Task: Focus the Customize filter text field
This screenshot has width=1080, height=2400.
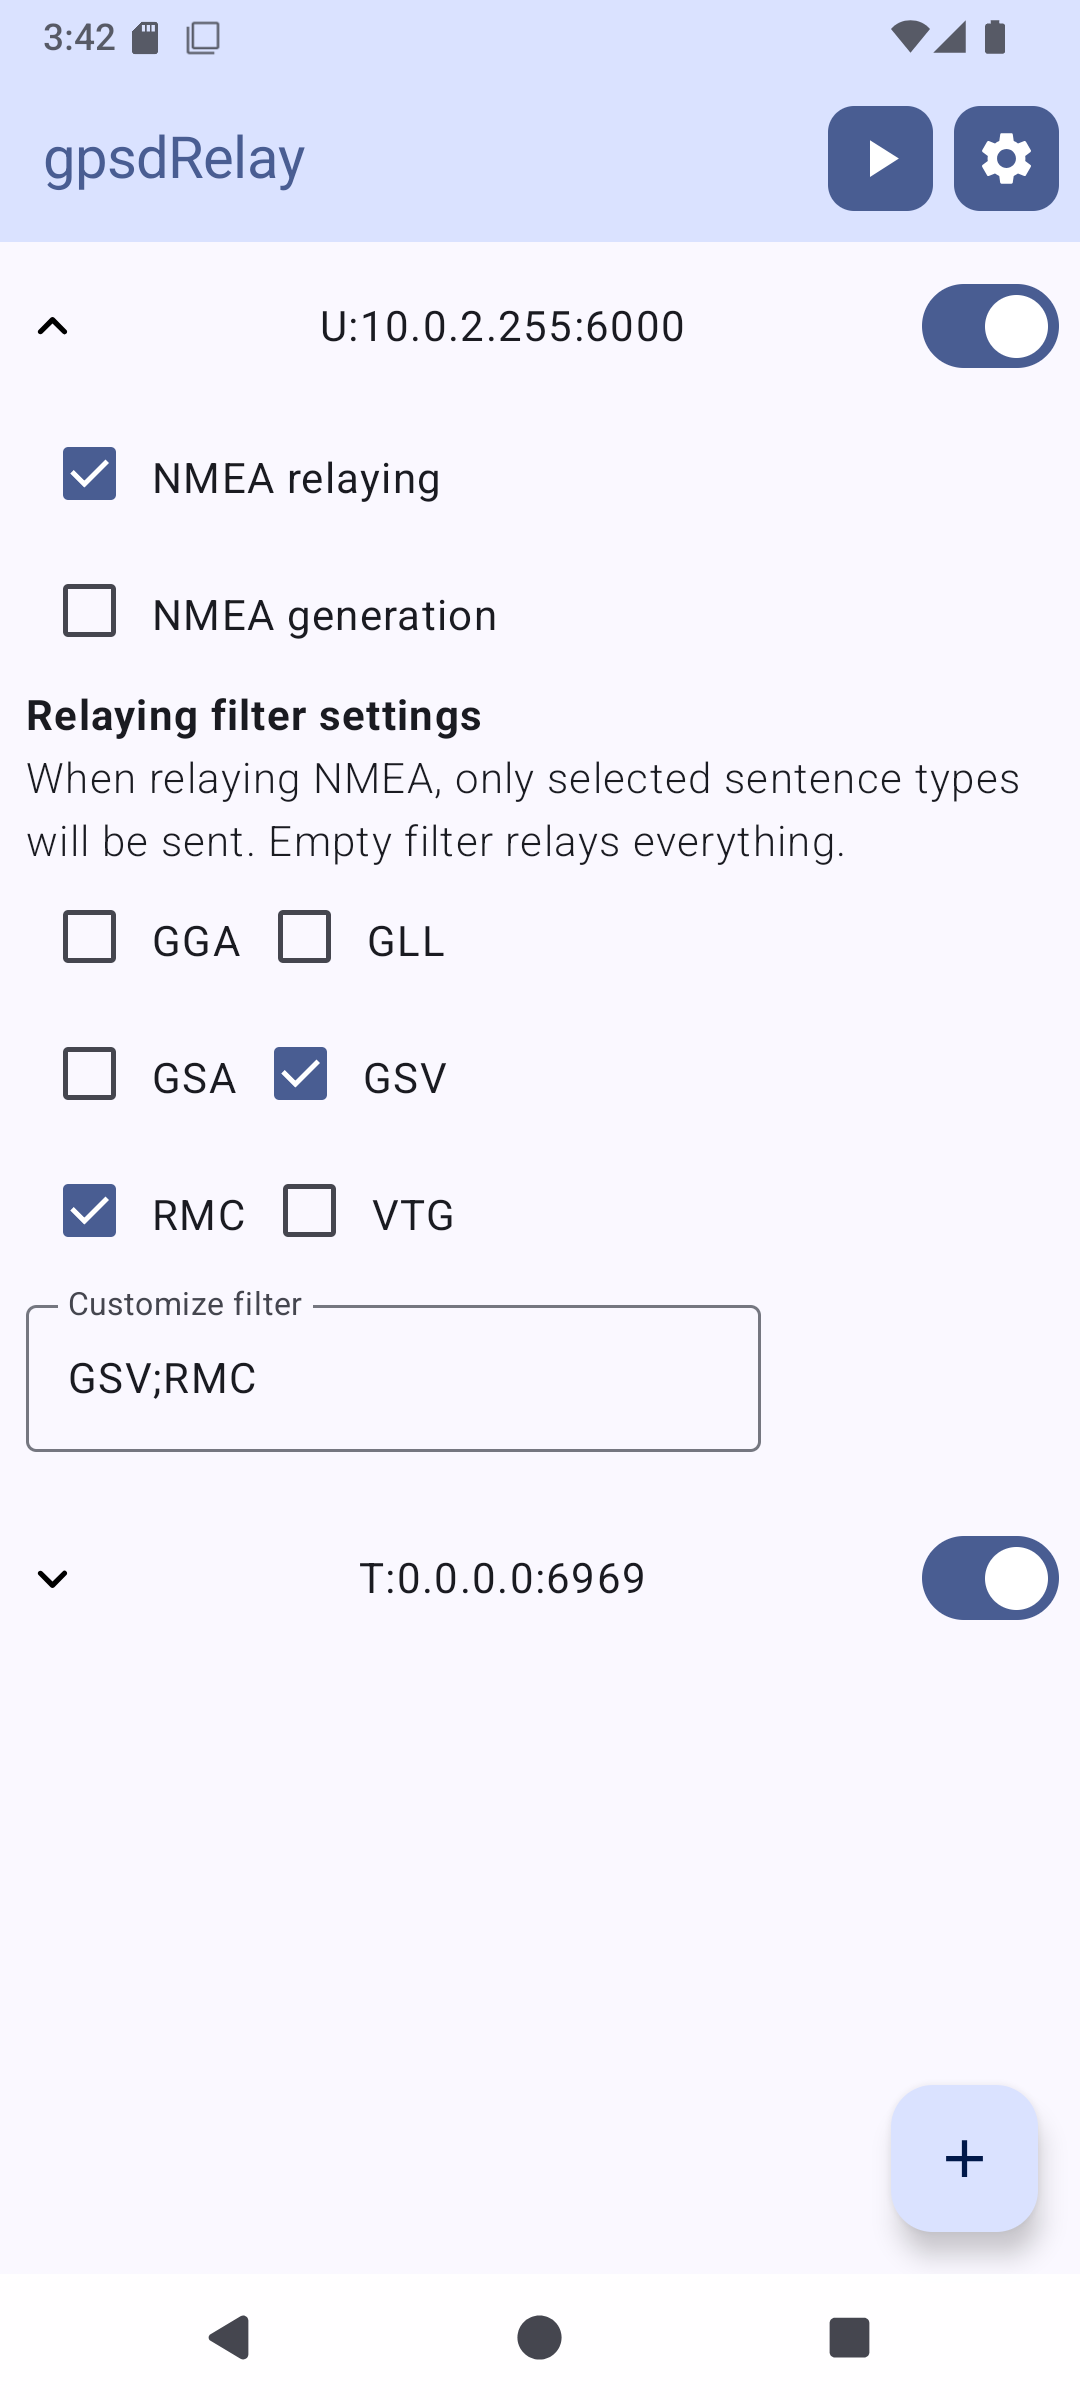Action: click(393, 1378)
